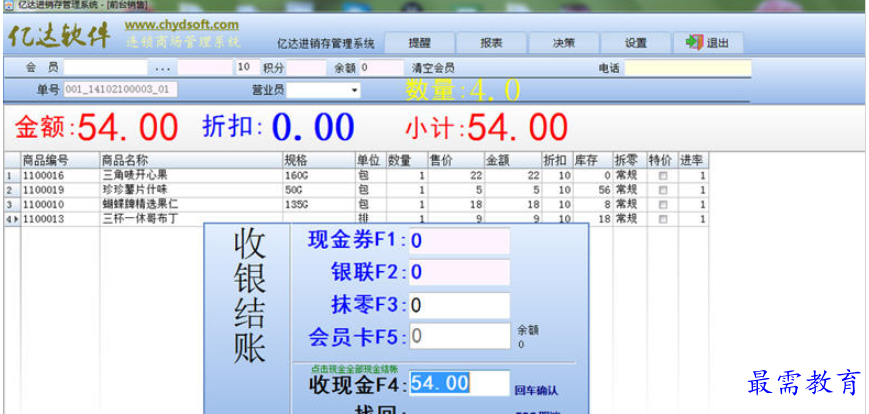This screenshot has width=869, height=414.
Task: Click the 回车确认 label
Action: [536, 390]
